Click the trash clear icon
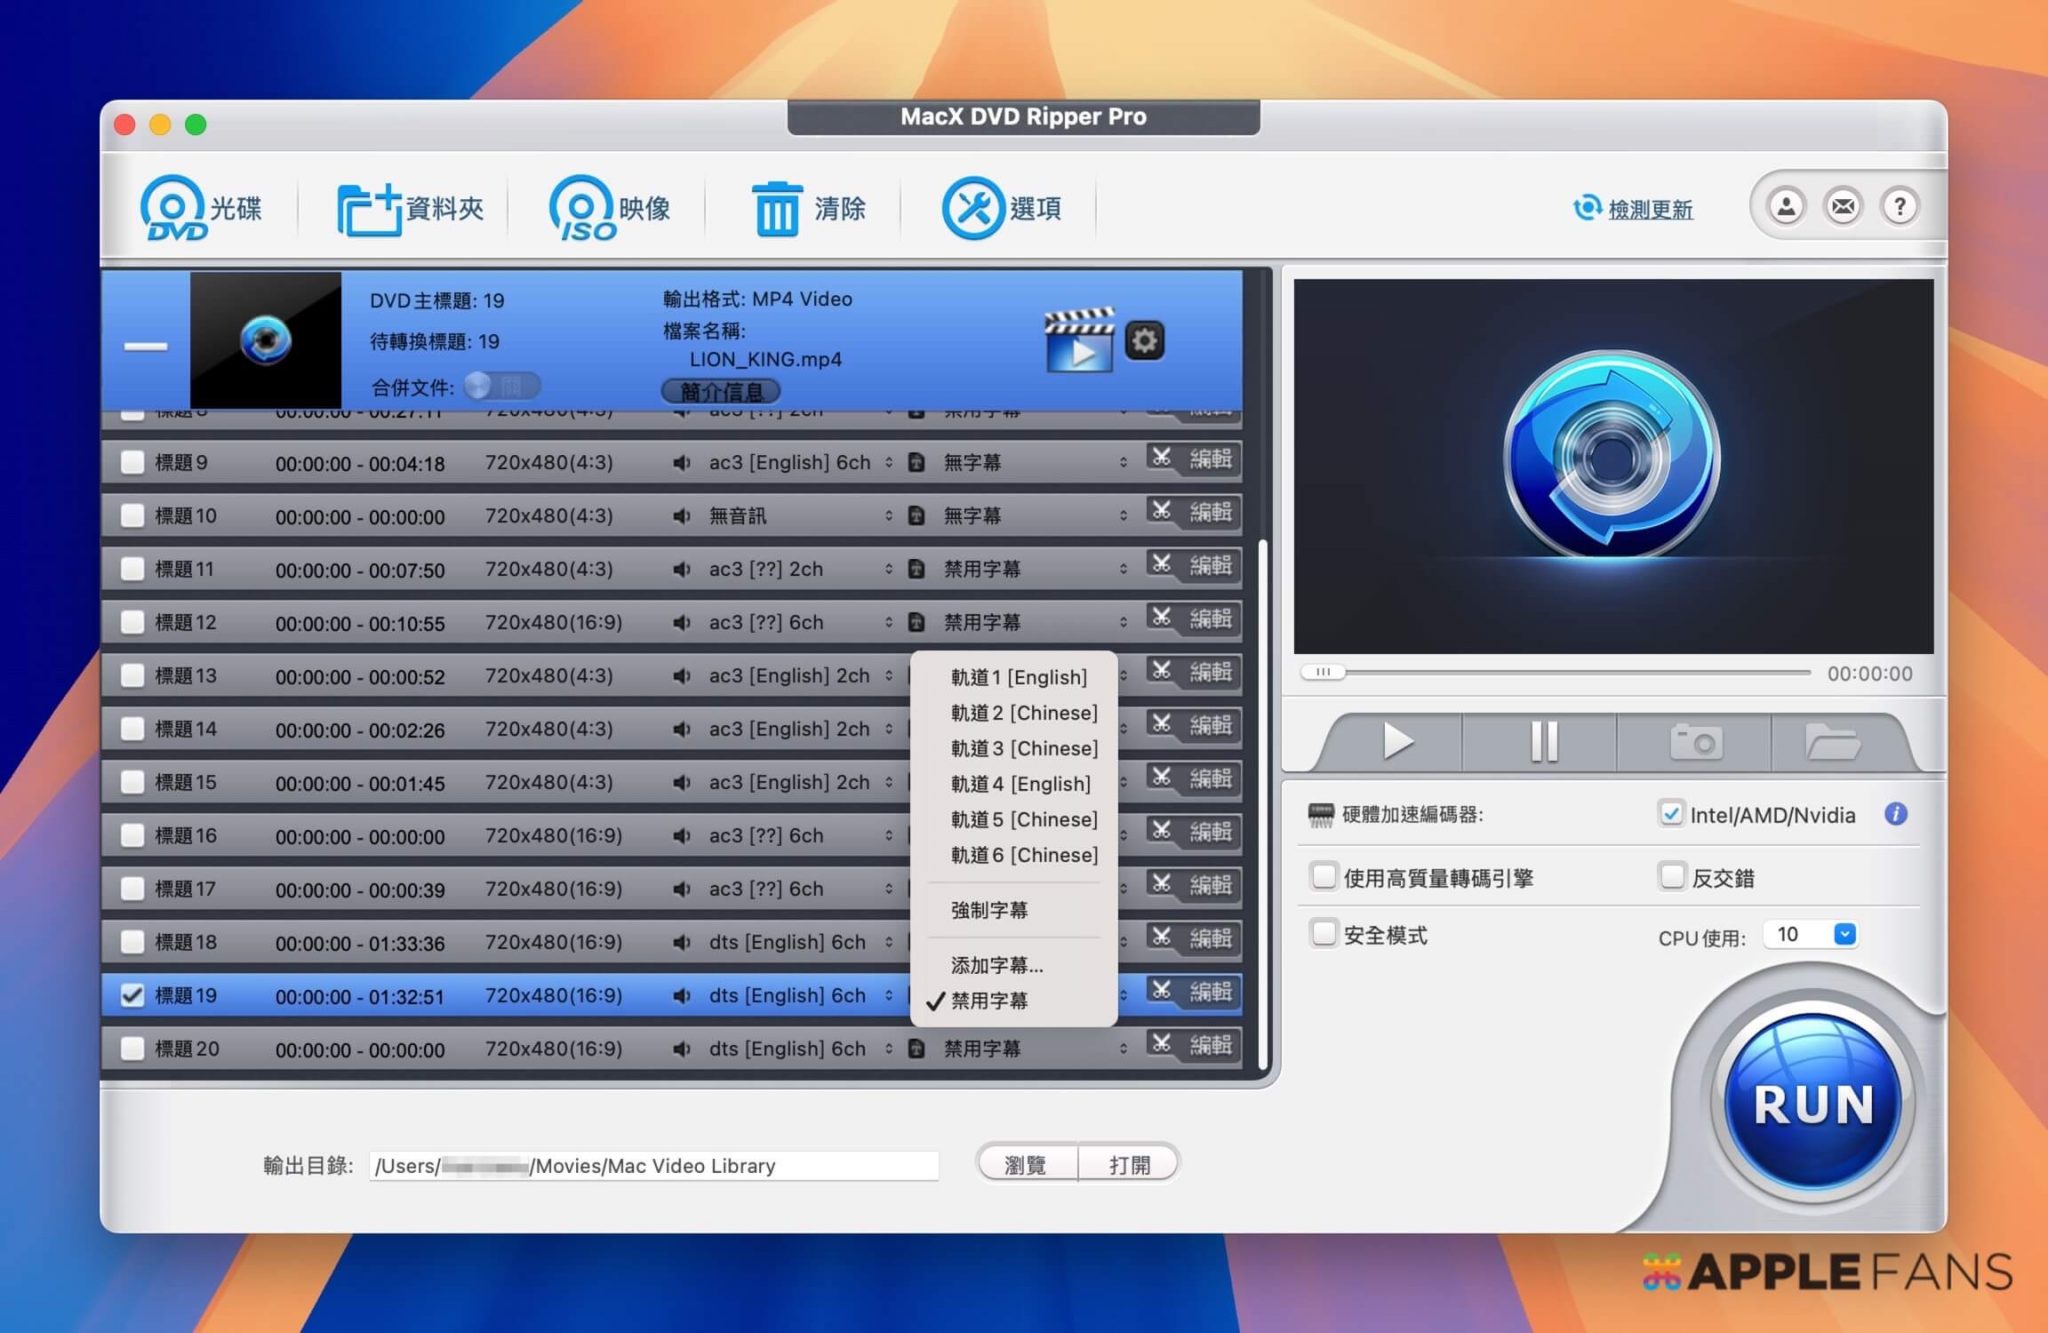2048x1333 pixels. (776, 208)
